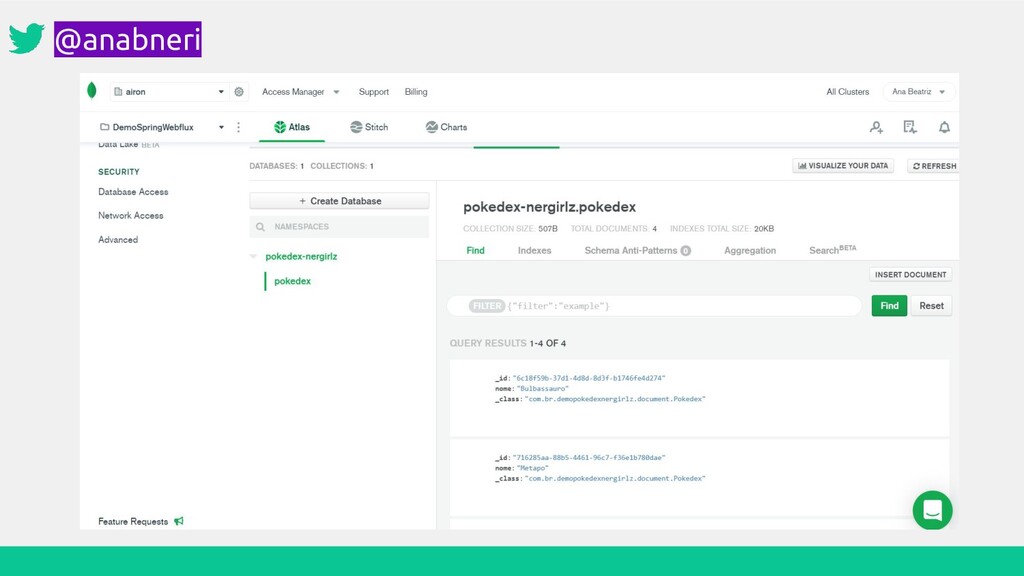
Task: Open the Billing link
Action: click(x=416, y=92)
